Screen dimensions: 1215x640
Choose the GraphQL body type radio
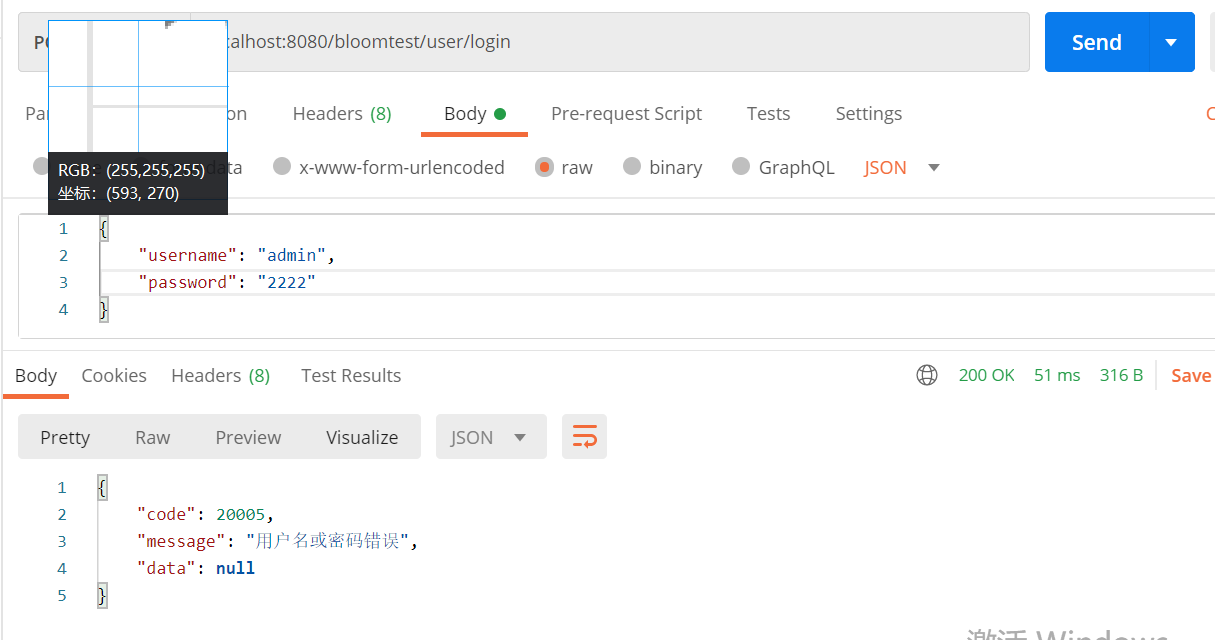tap(741, 167)
